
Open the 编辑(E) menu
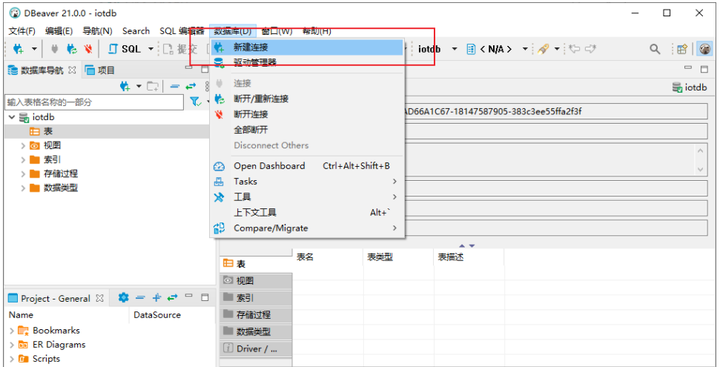(59, 31)
